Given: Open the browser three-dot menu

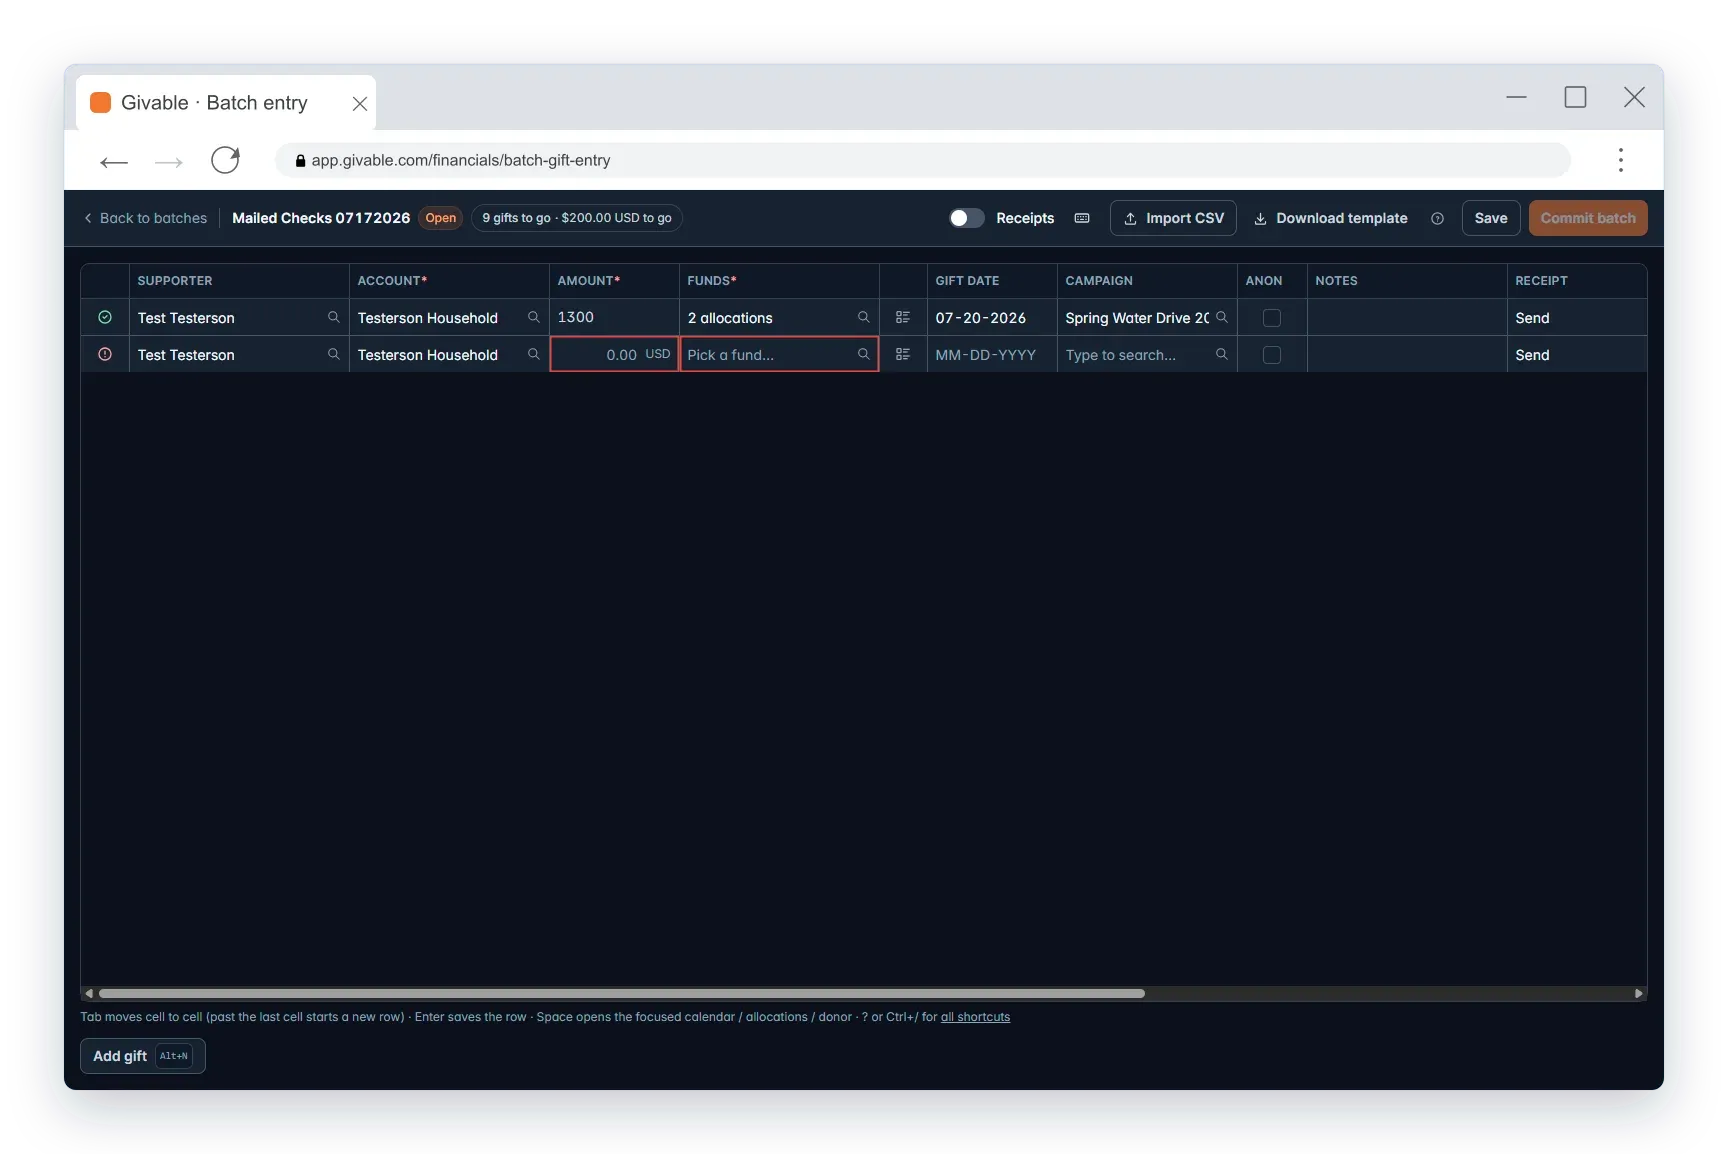Looking at the screenshot, I should click(x=1620, y=160).
